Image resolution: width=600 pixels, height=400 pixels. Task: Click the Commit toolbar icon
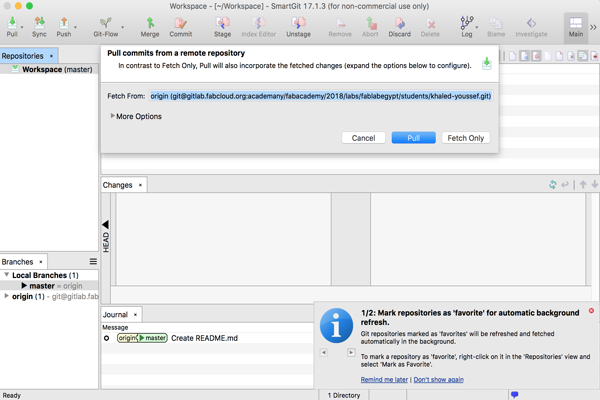[181, 27]
